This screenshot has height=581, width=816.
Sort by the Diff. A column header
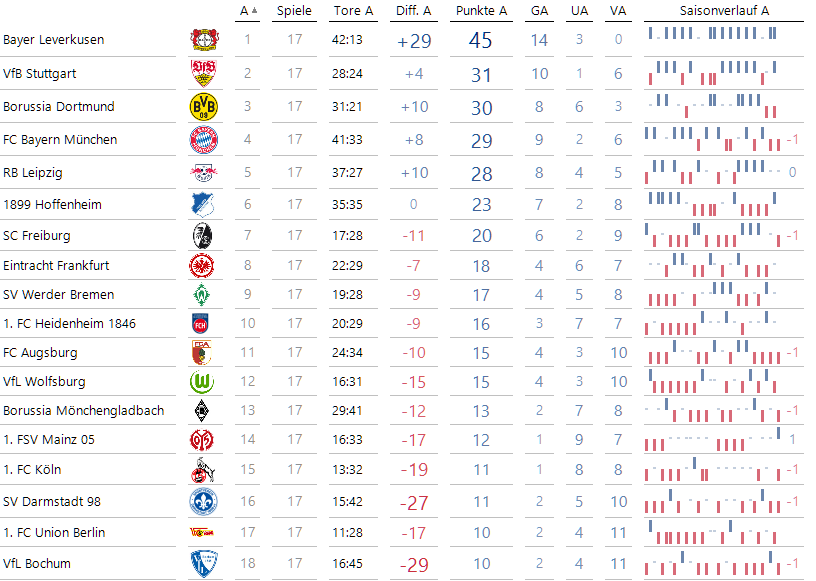[413, 11]
